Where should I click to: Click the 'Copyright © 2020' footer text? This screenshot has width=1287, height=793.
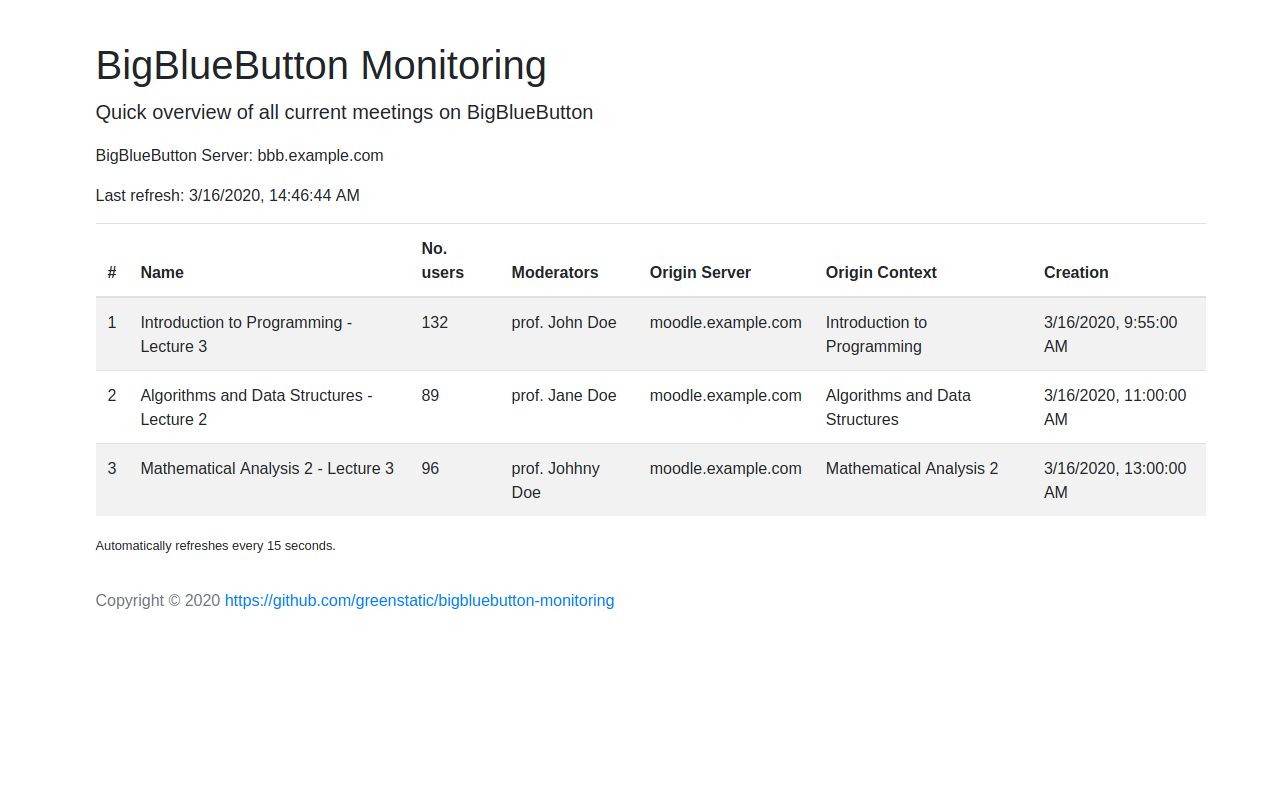158,601
